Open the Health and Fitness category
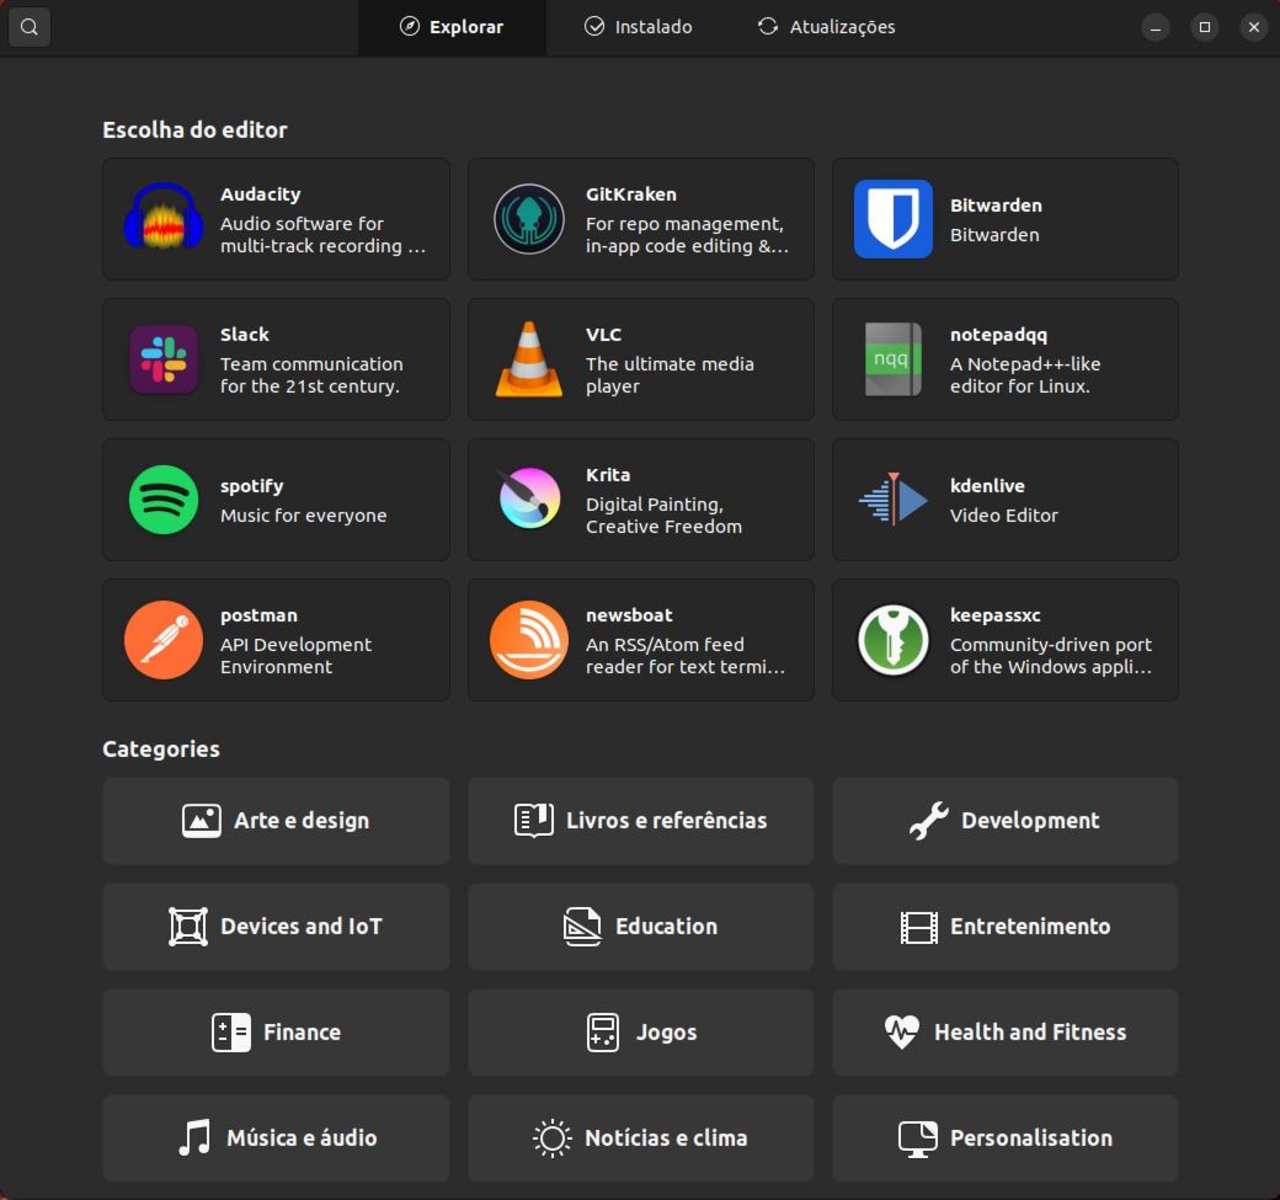 pyautogui.click(x=1004, y=1032)
